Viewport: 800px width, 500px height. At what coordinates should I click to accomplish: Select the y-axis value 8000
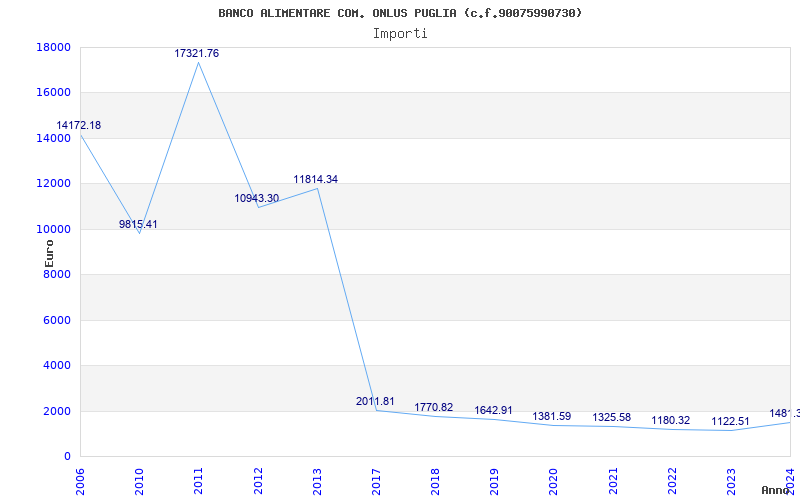click(56, 274)
